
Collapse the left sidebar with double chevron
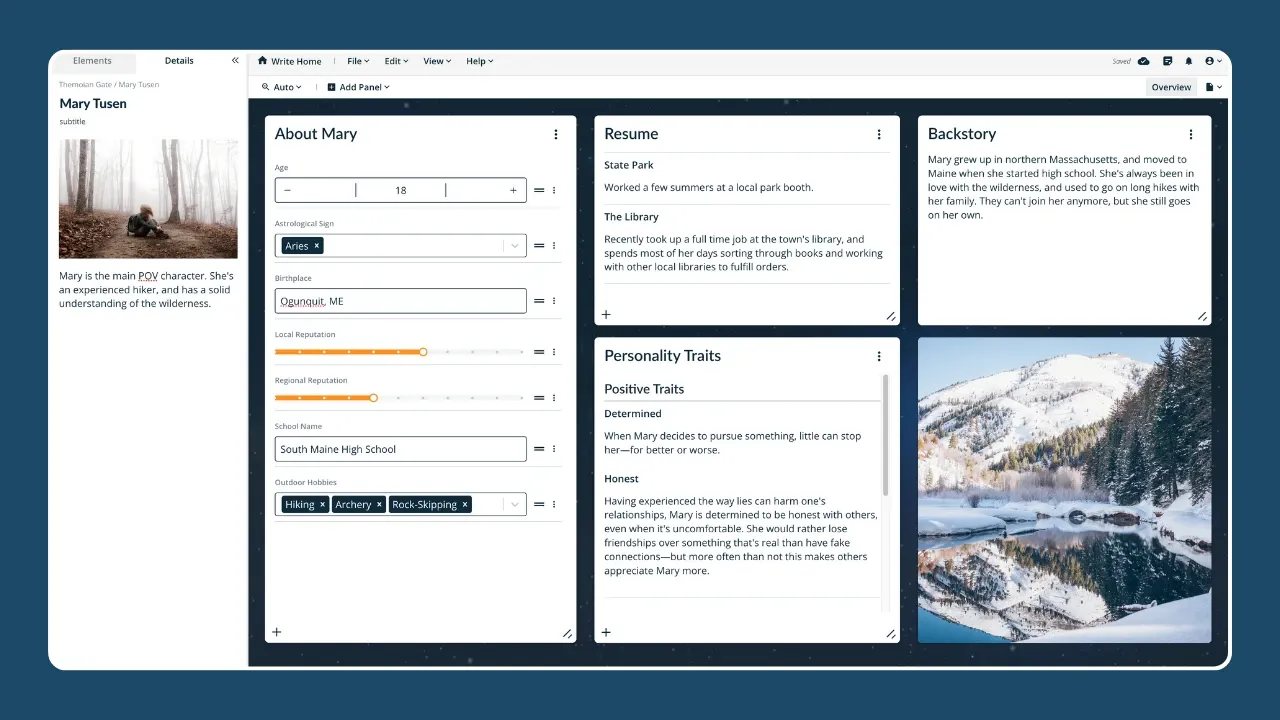(x=235, y=61)
